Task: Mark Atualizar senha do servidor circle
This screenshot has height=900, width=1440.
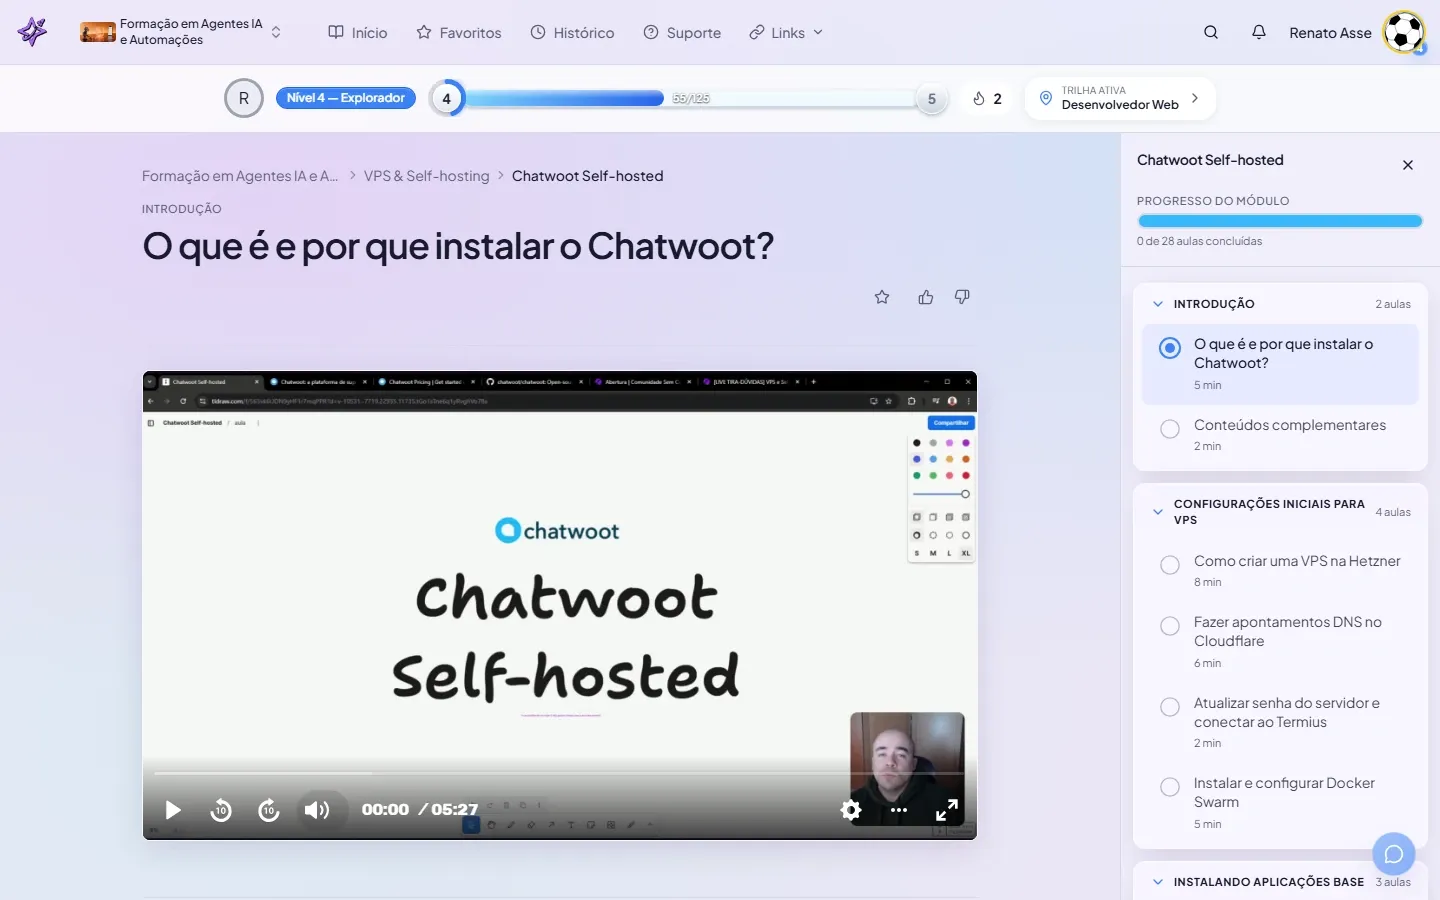Action: tap(1170, 707)
